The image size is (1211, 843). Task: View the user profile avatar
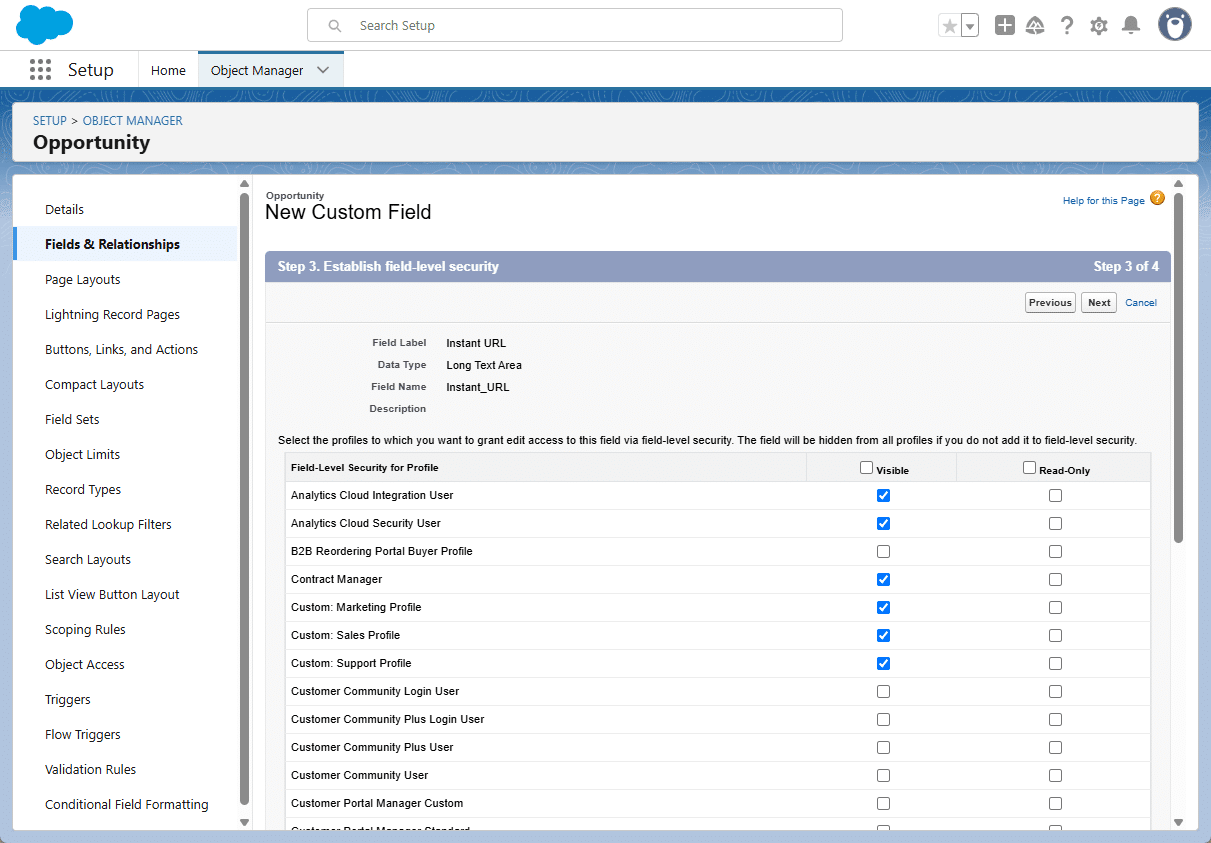(1175, 25)
